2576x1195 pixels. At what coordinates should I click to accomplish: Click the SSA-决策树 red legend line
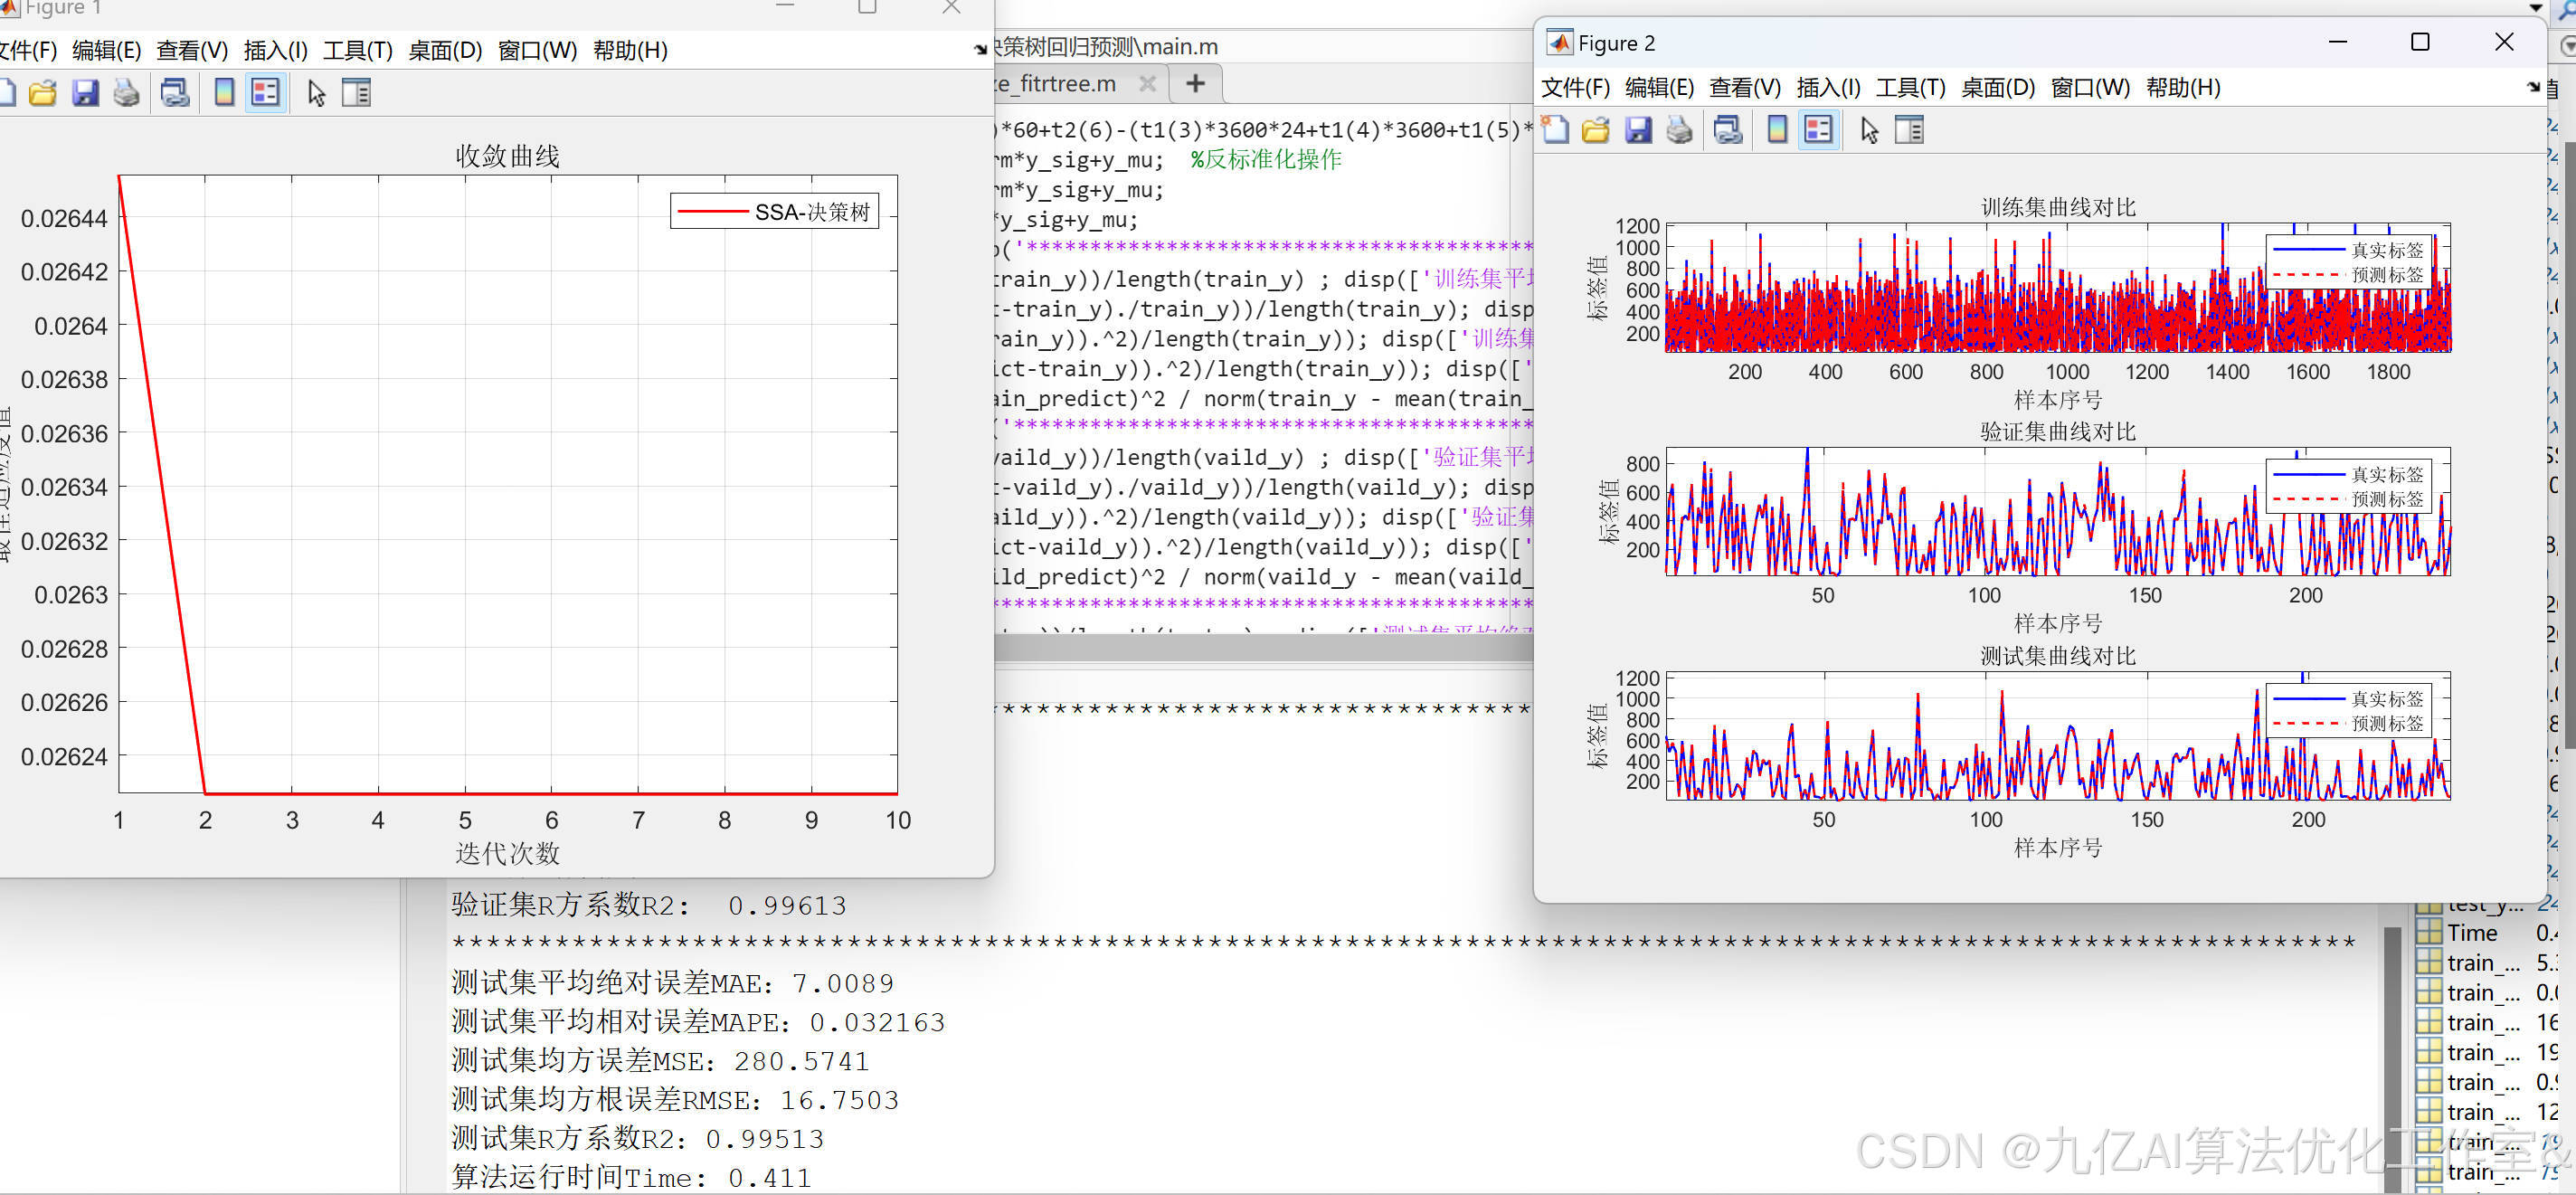[712, 212]
